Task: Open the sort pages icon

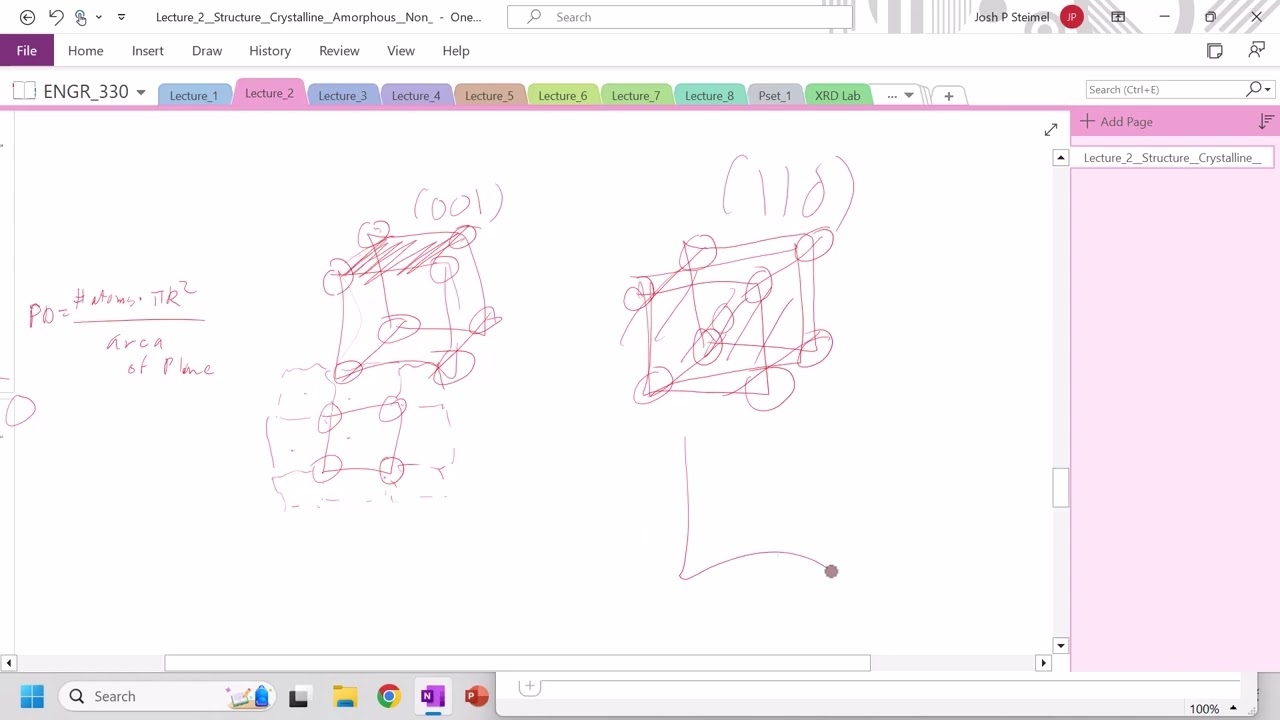Action: coord(1266,122)
